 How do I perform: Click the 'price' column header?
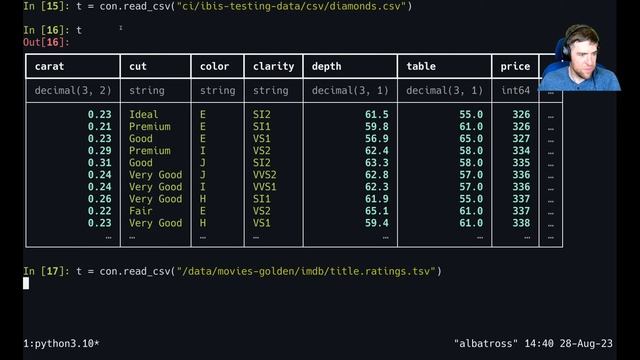[x=515, y=66]
